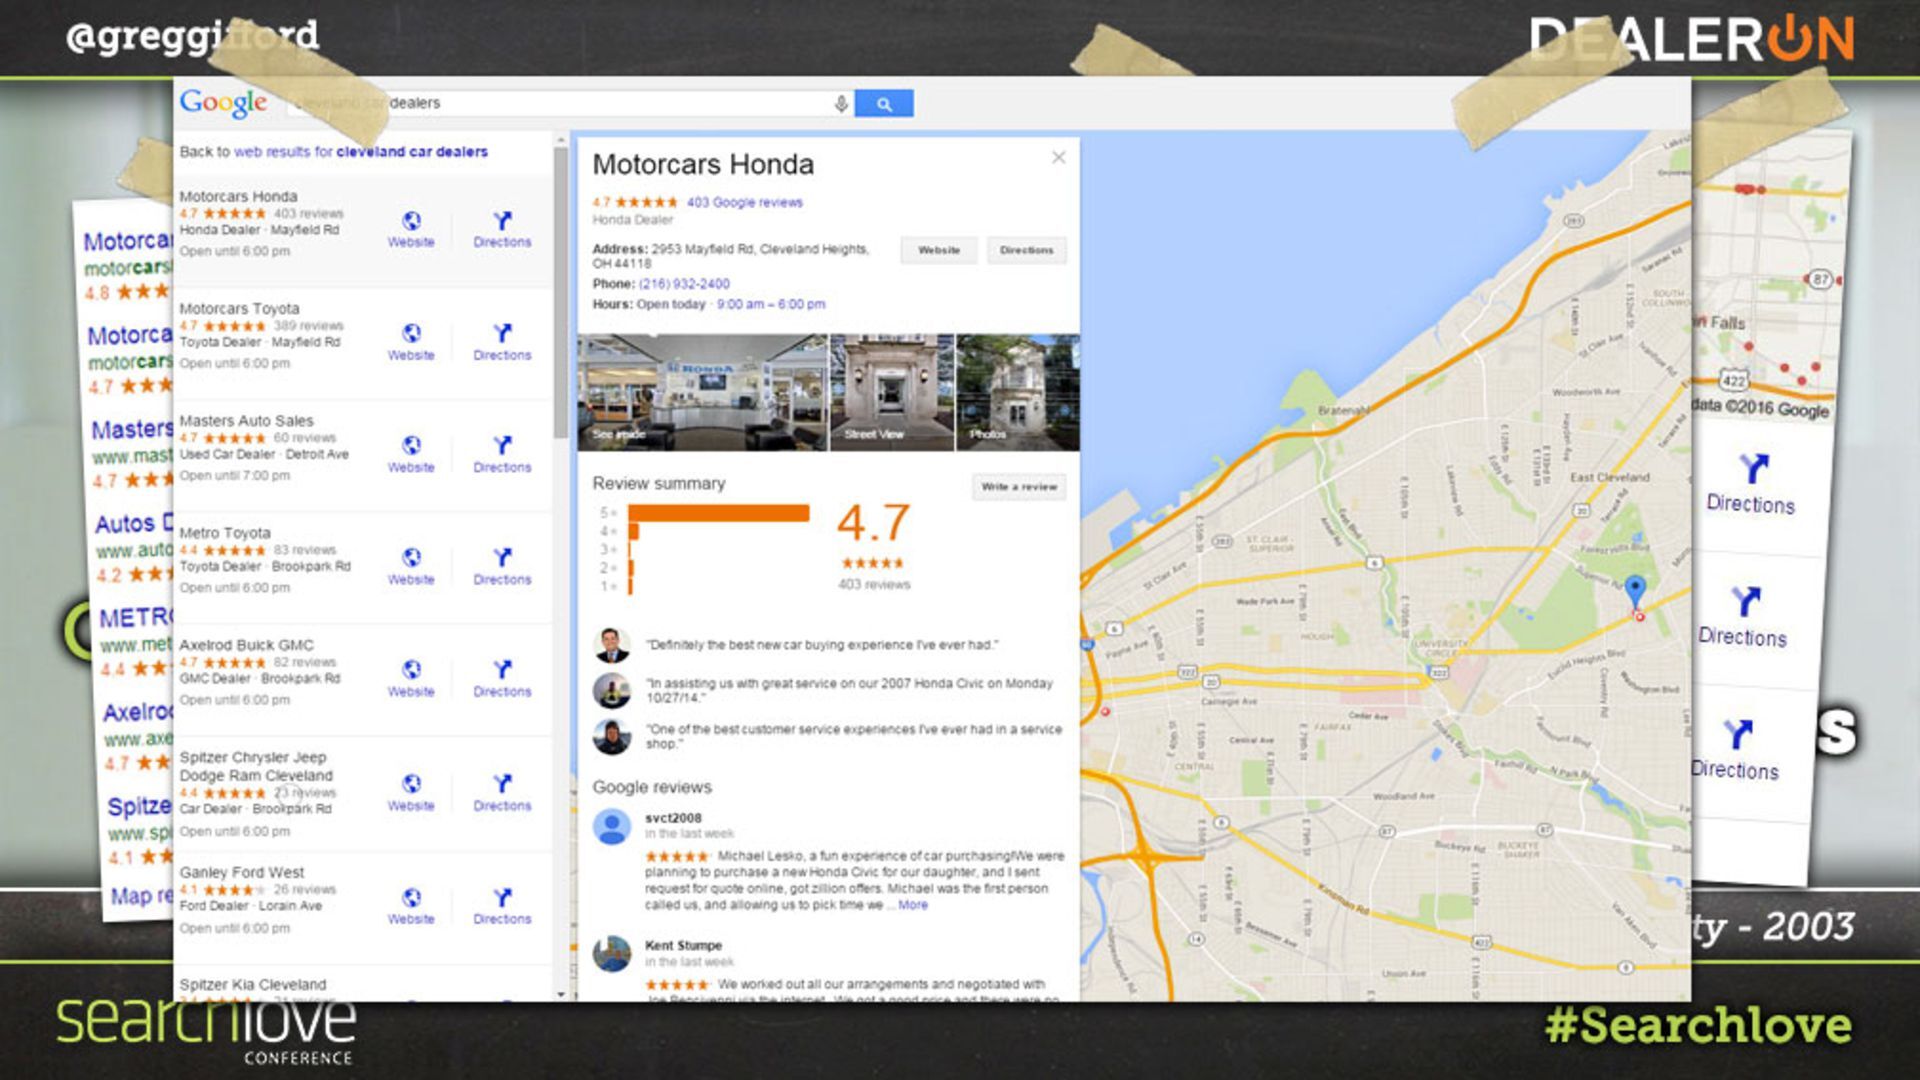
Task: Activate voice search microphone icon
Action: tap(841, 103)
